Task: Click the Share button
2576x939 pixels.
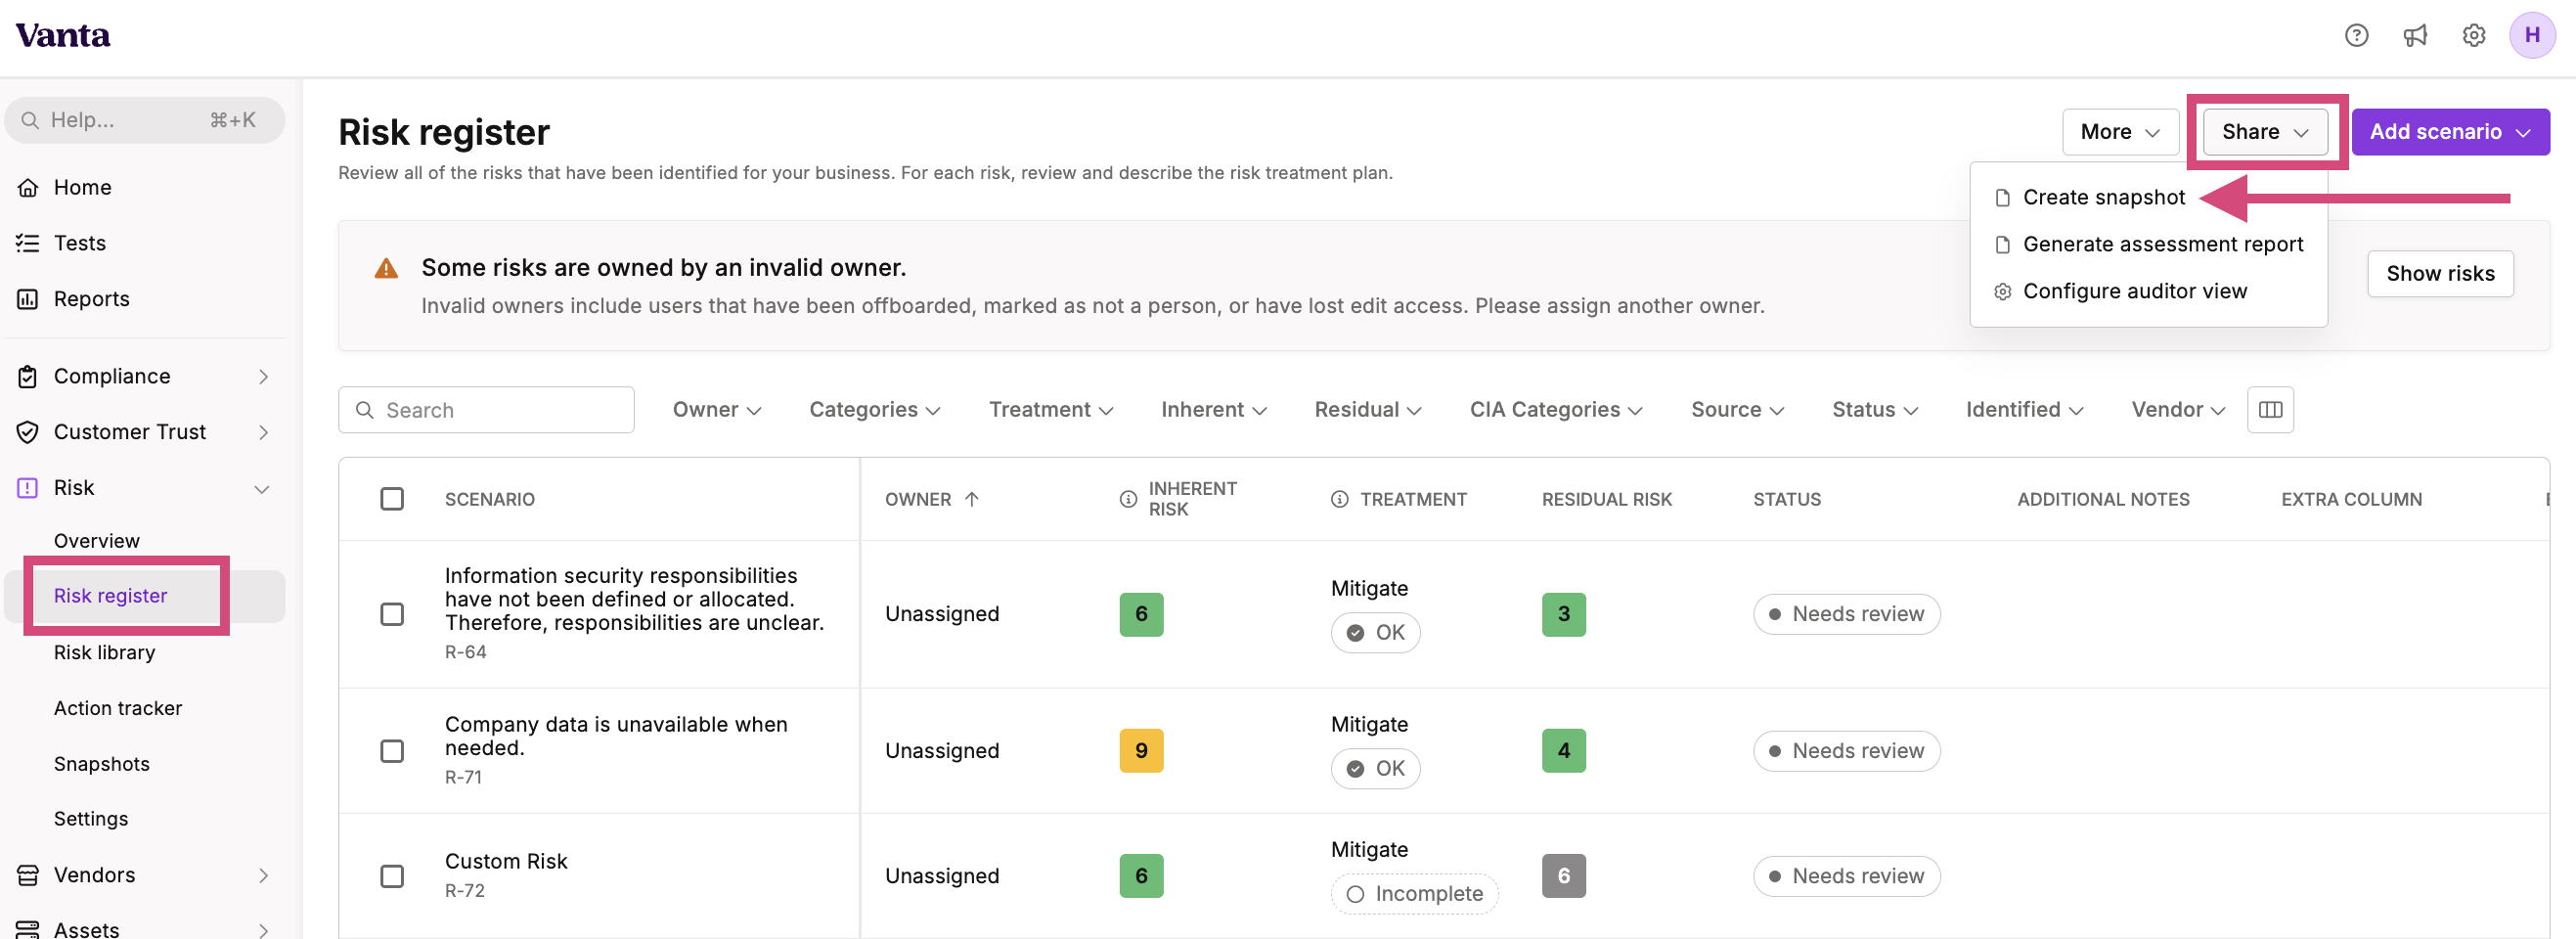Action: coord(2265,132)
